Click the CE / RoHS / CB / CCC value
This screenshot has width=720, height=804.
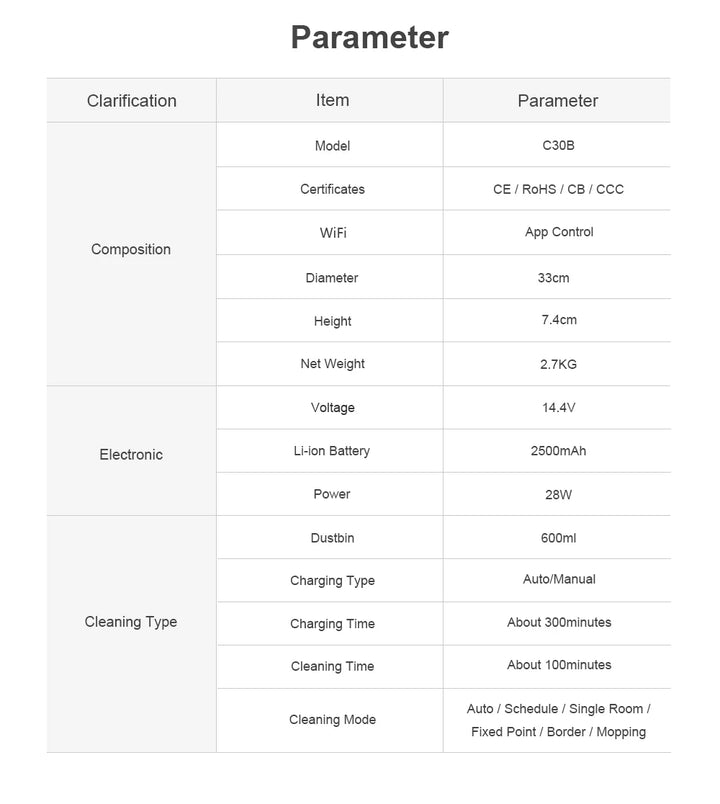557,188
